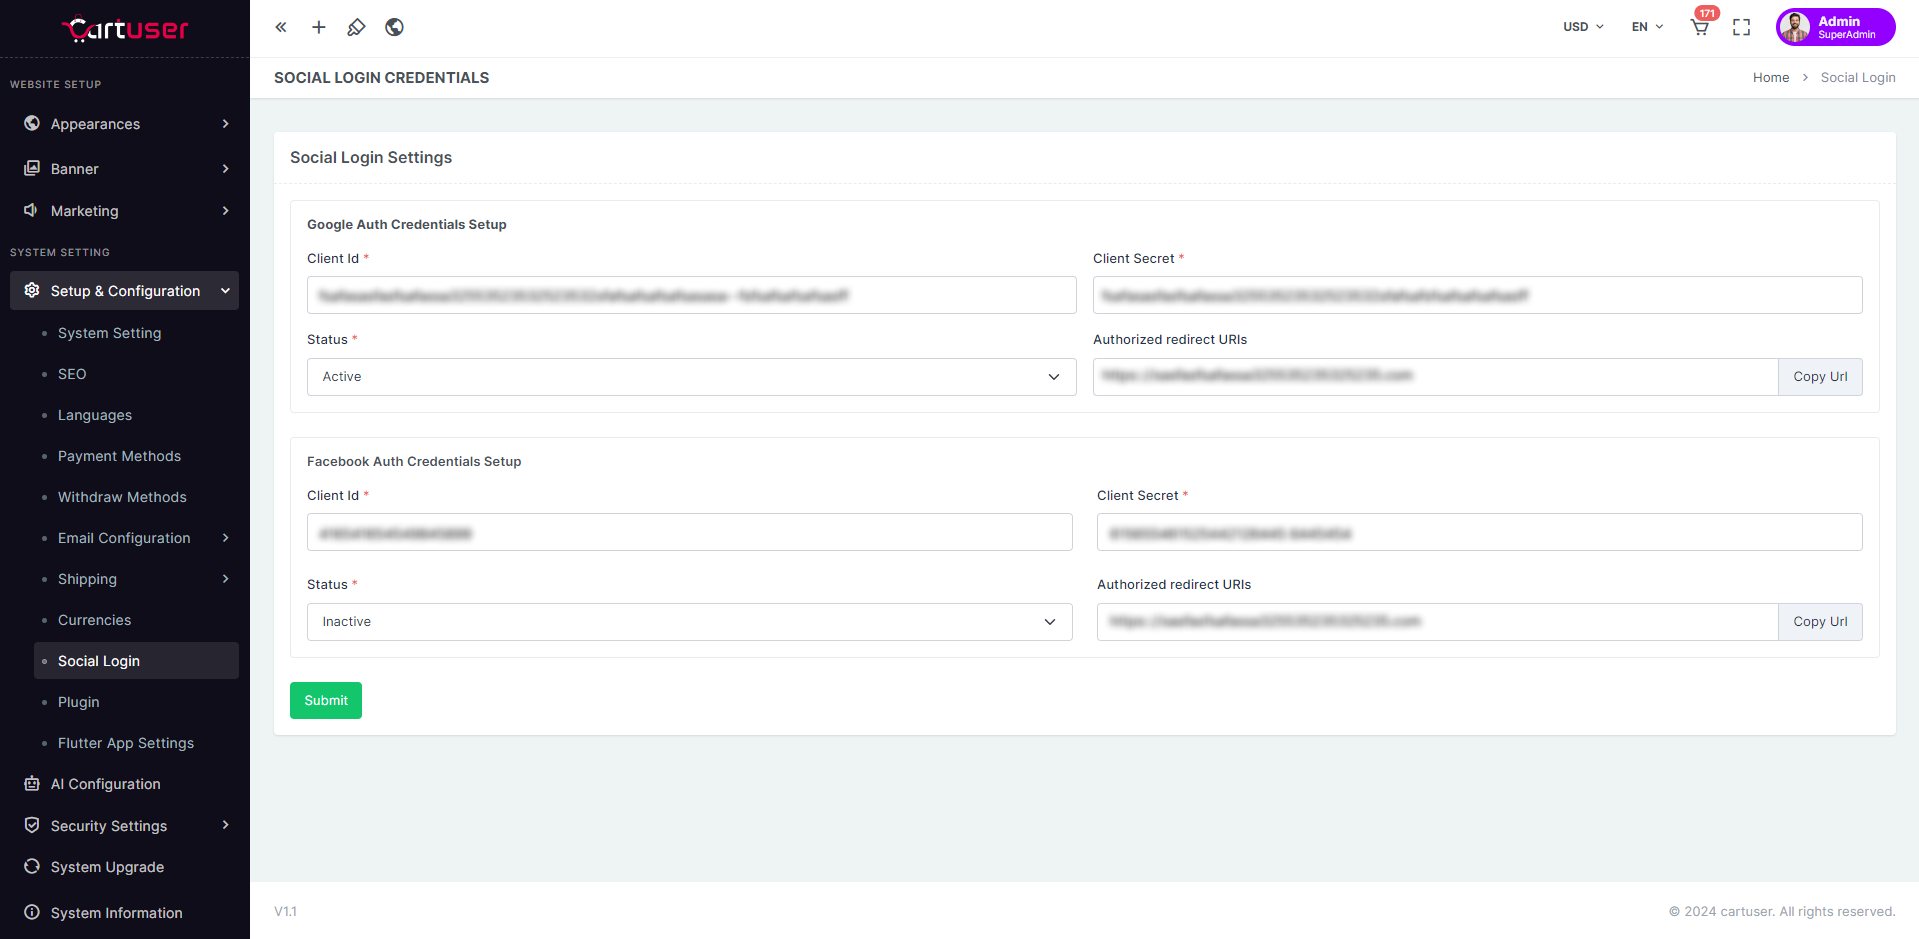Go to Payment Methods settings
Image resolution: width=1919 pixels, height=939 pixels.
[119, 456]
